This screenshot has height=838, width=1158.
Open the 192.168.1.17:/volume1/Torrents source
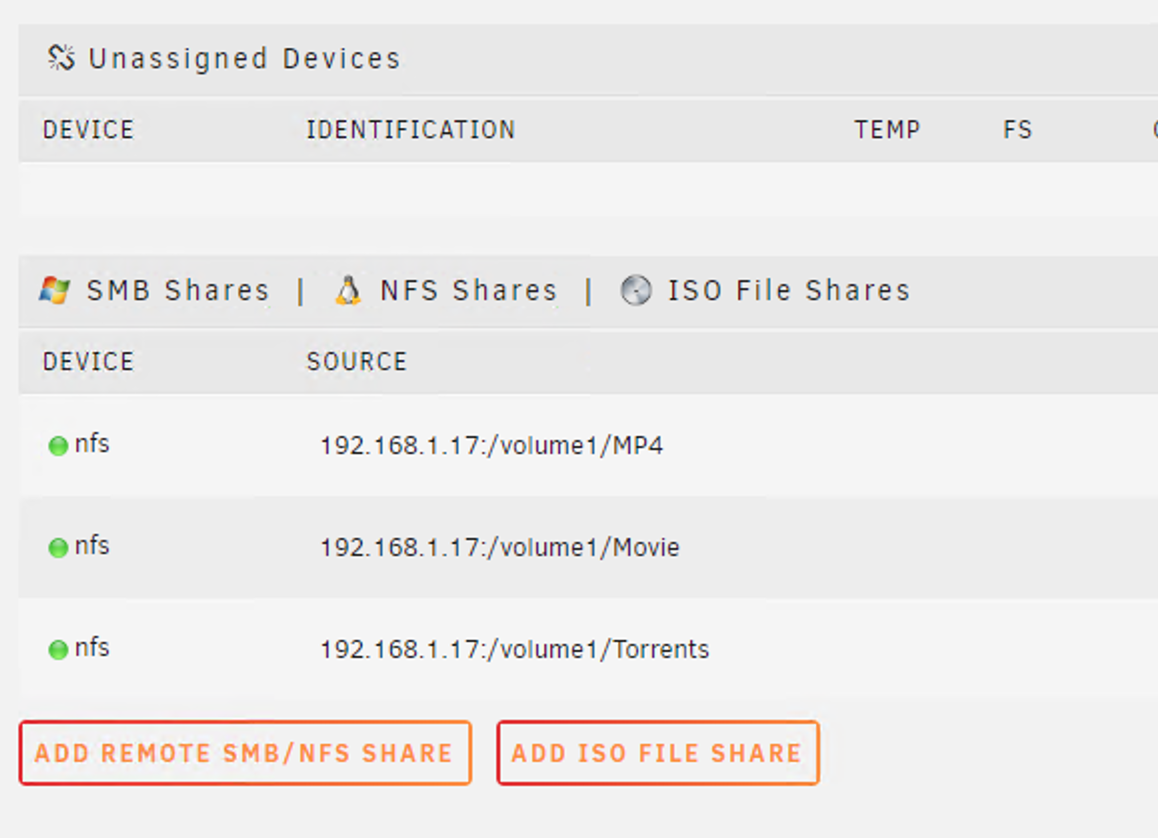pyautogui.click(x=514, y=650)
